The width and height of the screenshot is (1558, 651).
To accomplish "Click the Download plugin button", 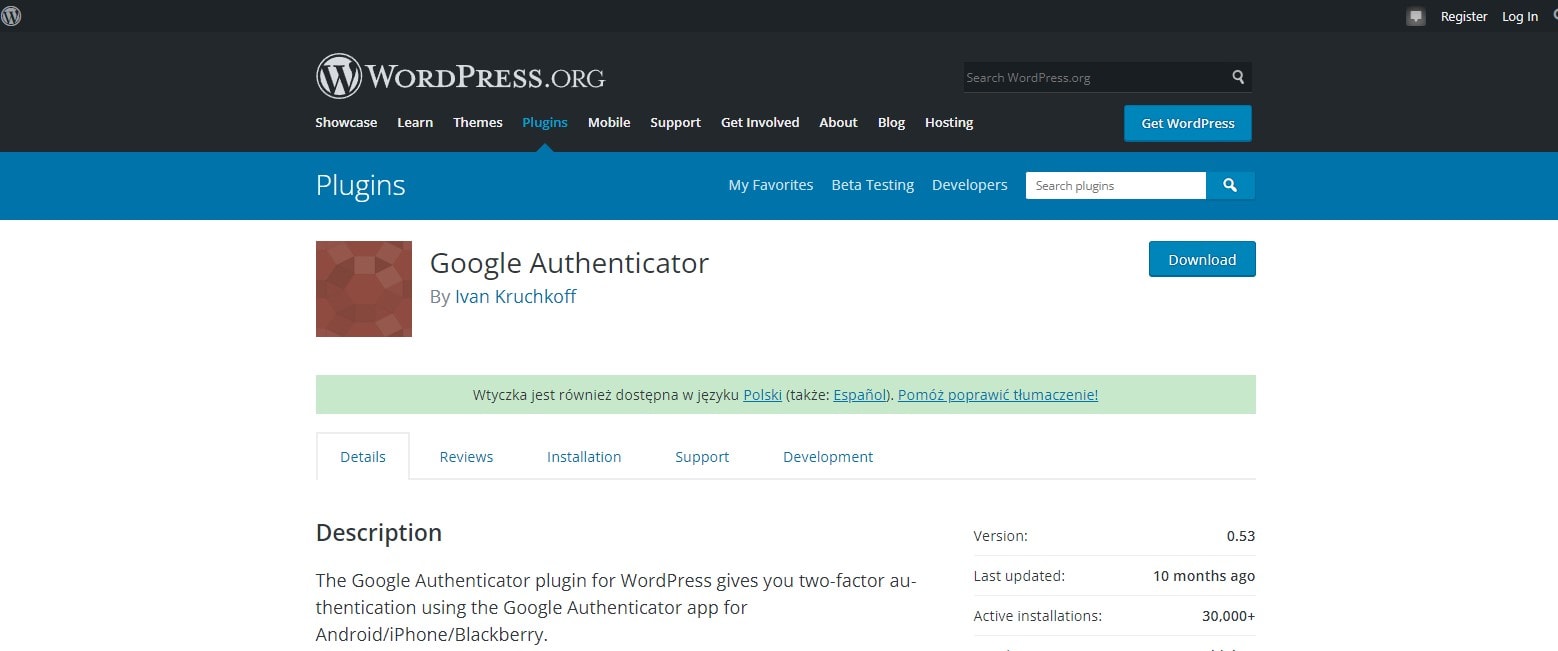I will (x=1202, y=259).
